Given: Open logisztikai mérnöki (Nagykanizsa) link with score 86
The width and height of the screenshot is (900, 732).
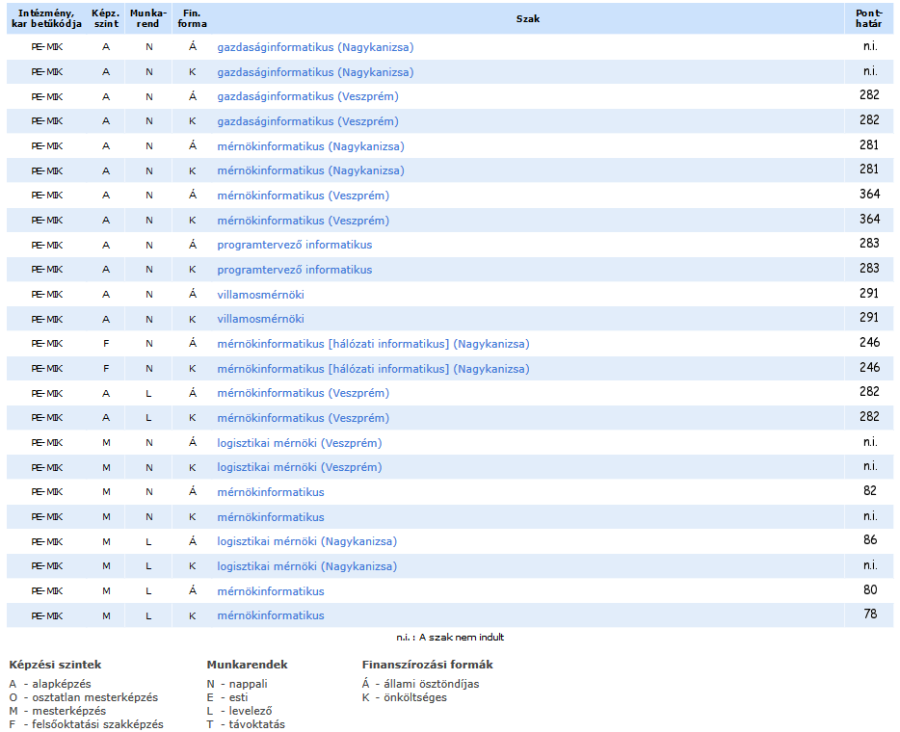Looking at the screenshot, I should point(307,542).
